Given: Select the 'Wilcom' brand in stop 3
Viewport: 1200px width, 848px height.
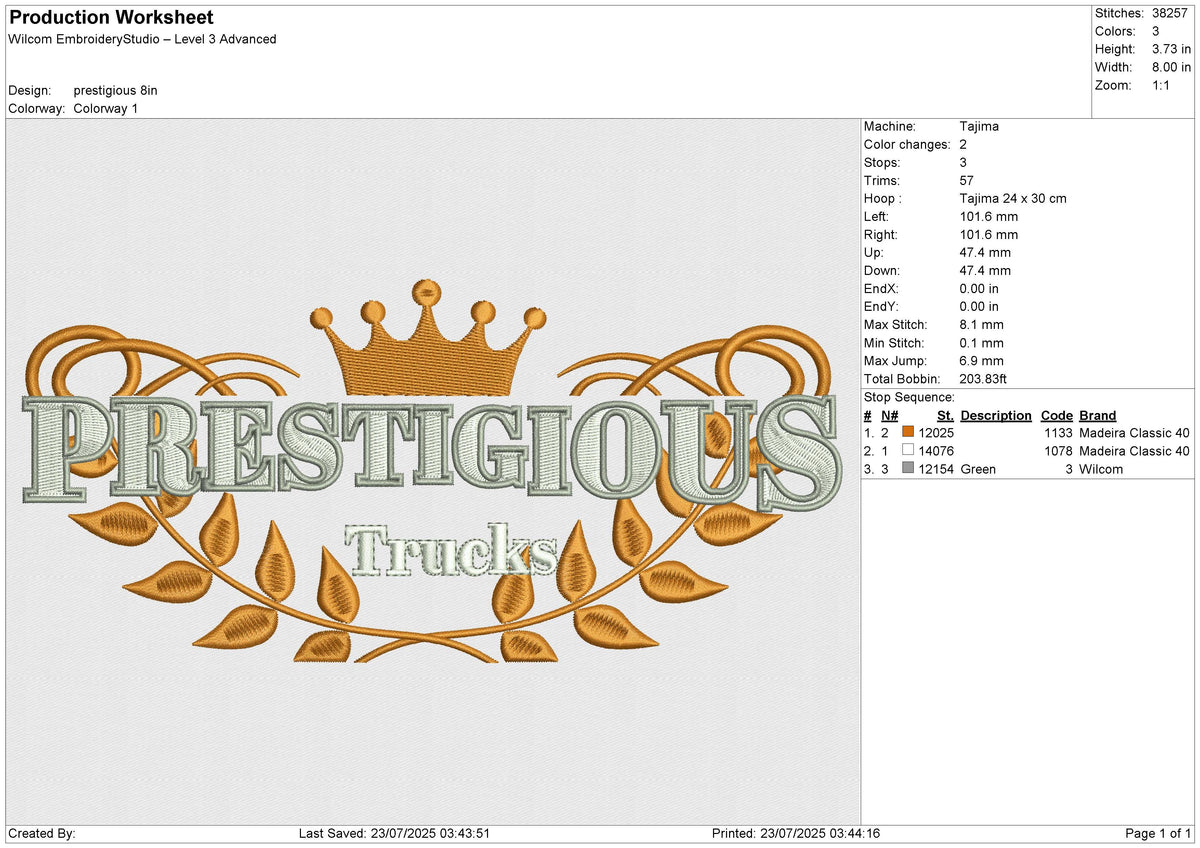Looking at the screenshot, I should [x=1101, y=469].
